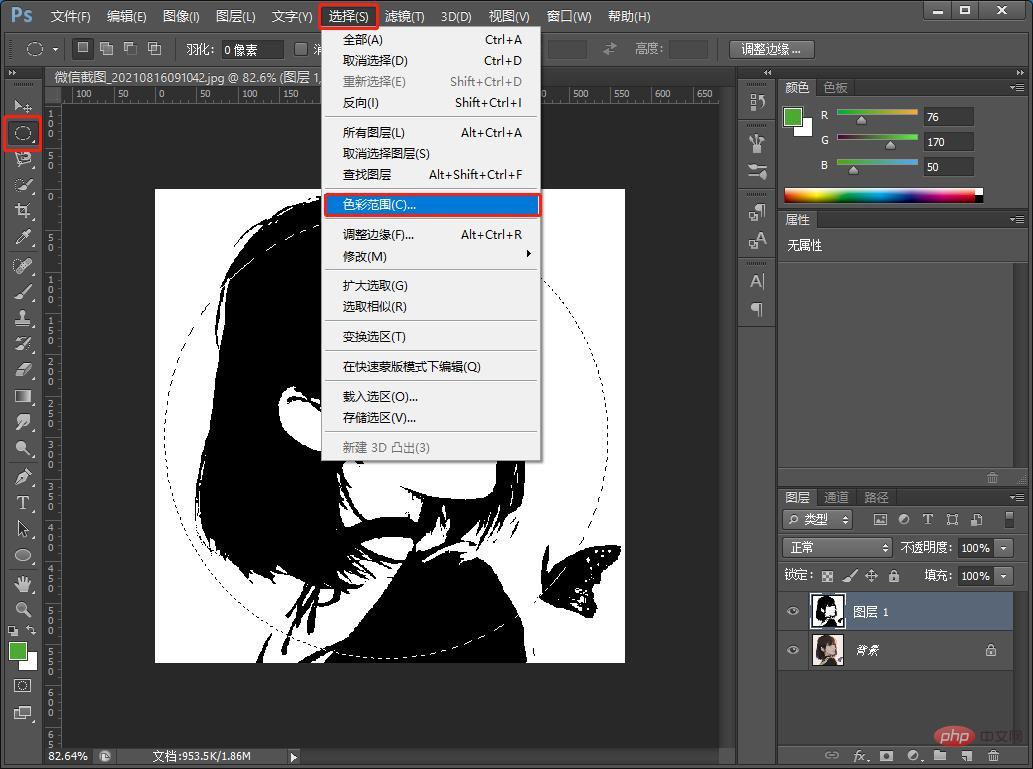Toggle lock transparent pixels
The image size is (1033, 769).
point(827,576)
